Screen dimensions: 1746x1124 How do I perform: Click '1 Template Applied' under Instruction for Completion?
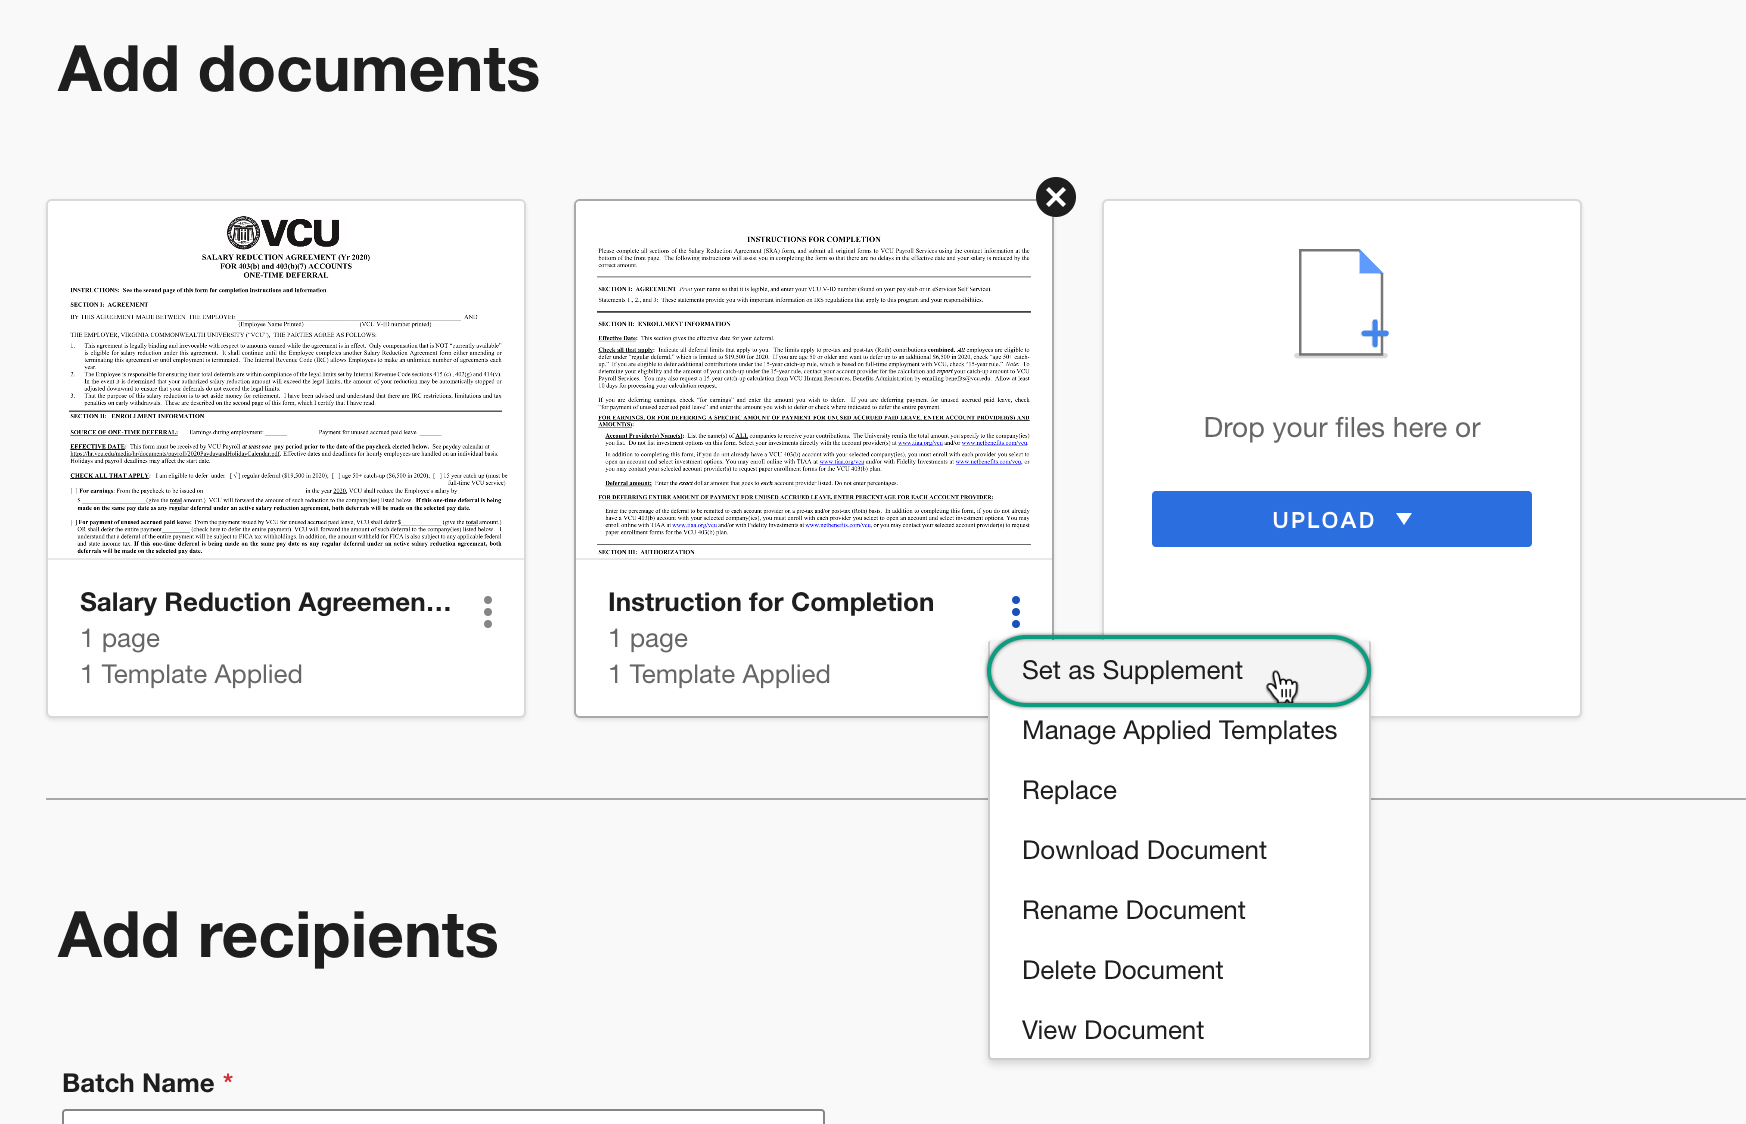719,674
